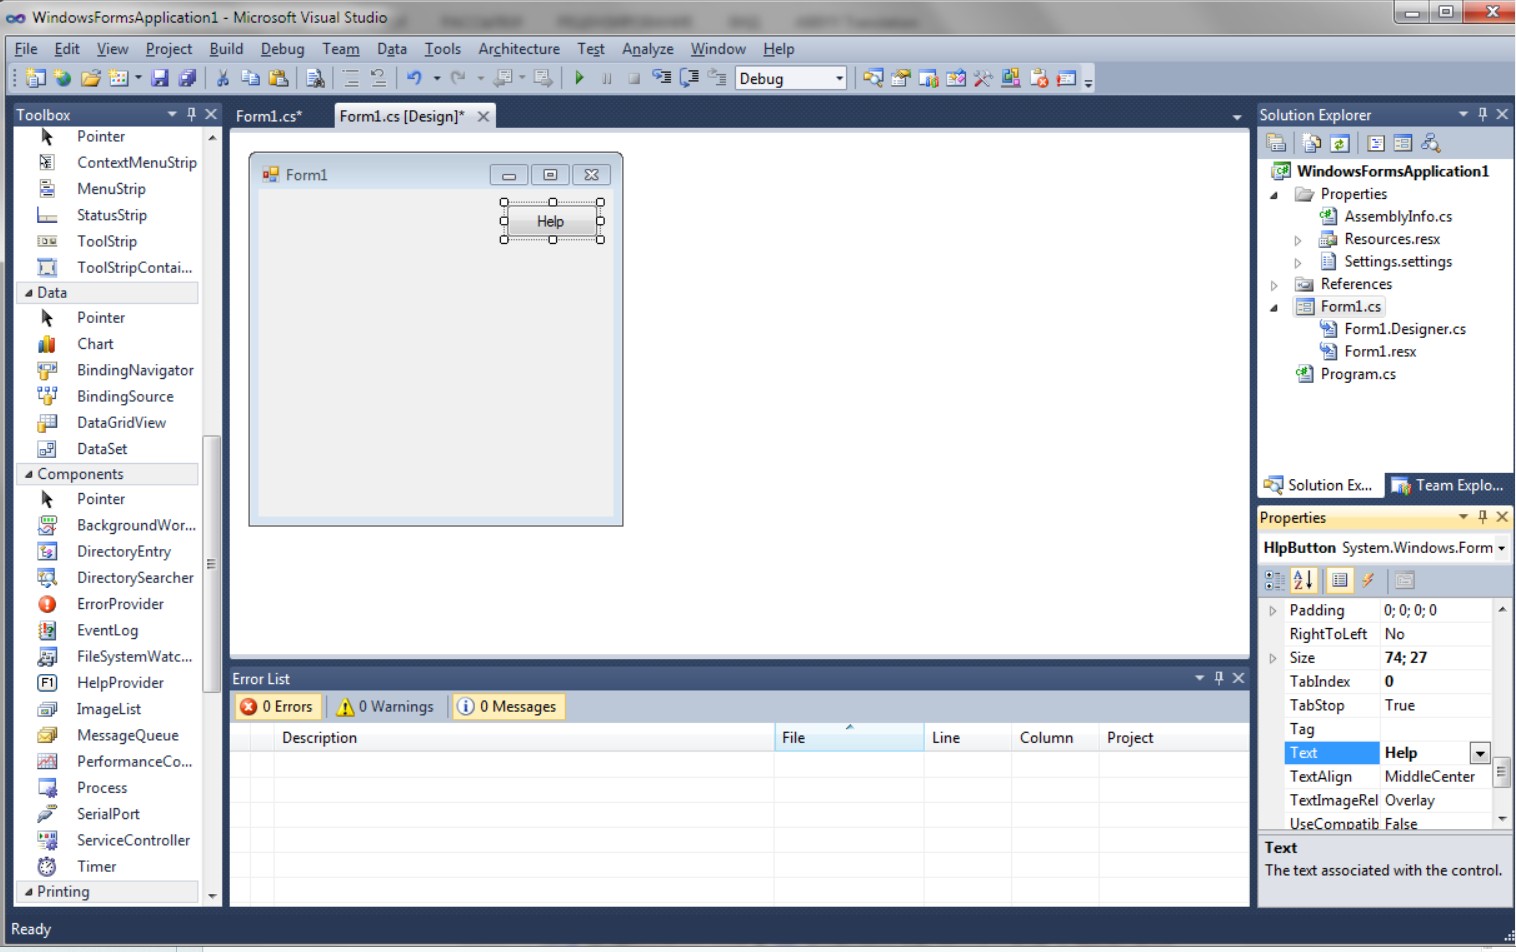The image size is (1516, 952).
Task: Toggle the 0 Errors filter
Action: [278, 707]
